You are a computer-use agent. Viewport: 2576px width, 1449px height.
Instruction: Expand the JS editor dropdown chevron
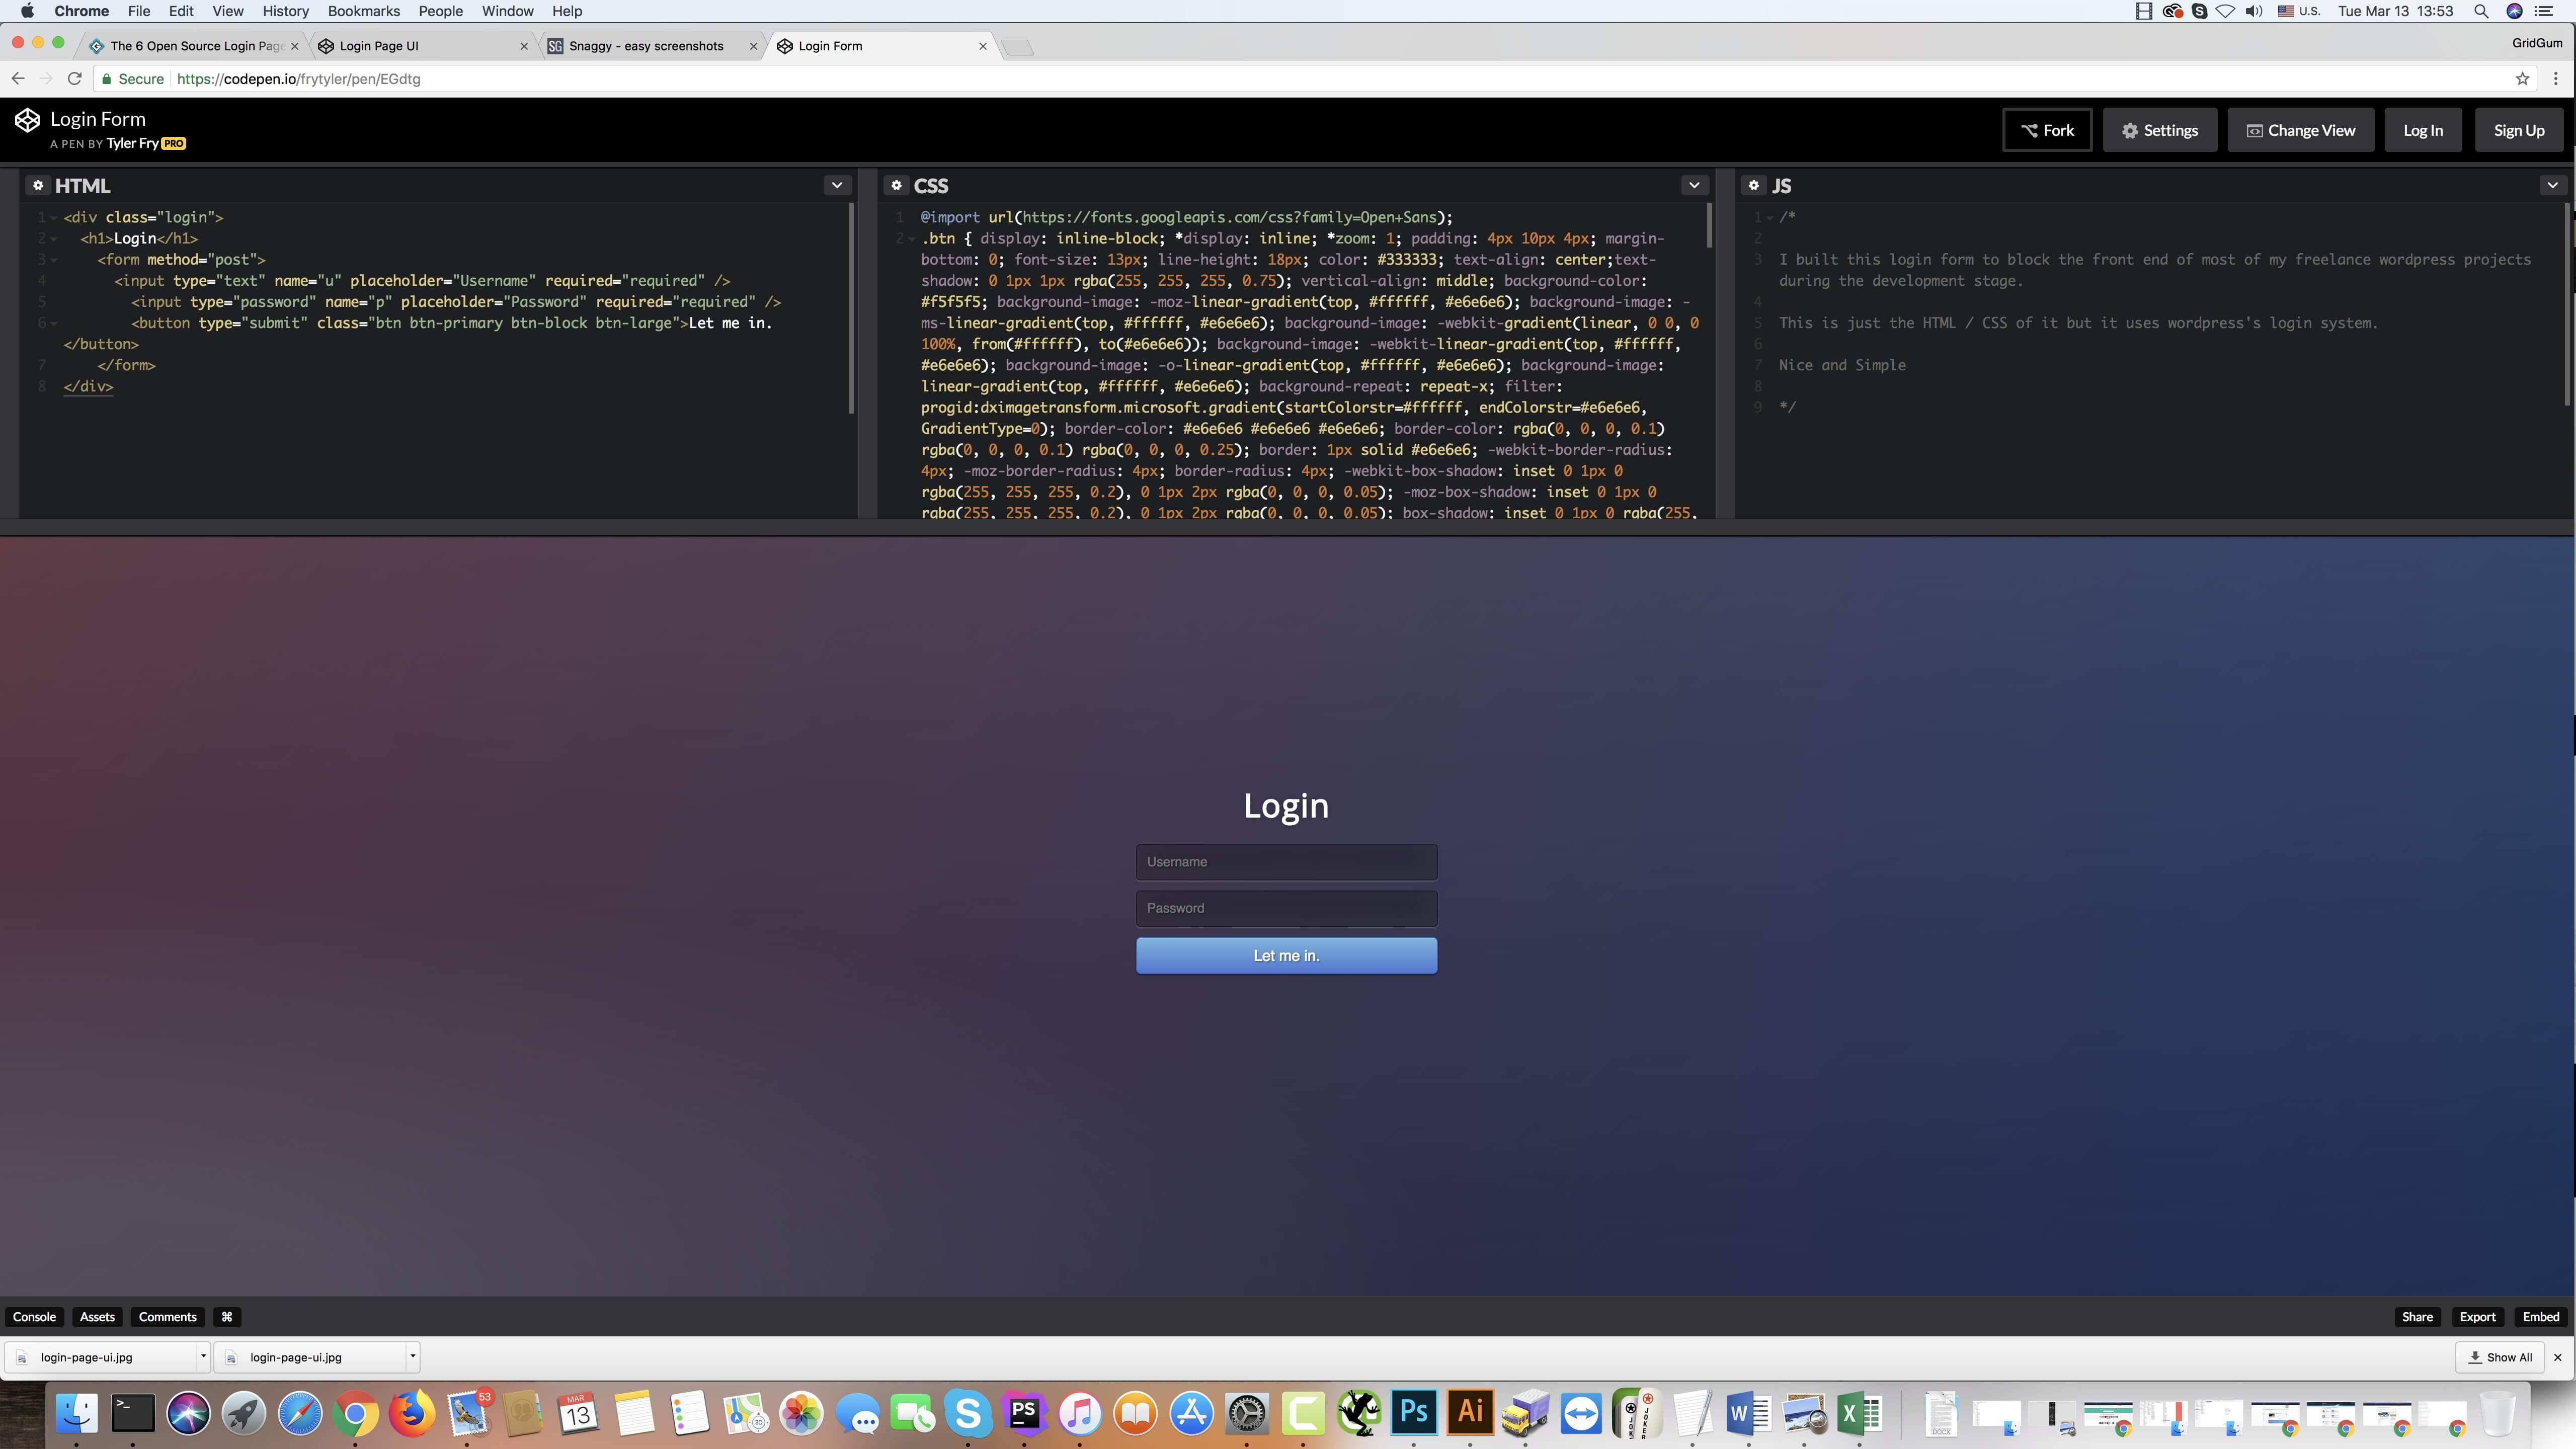coord(2552,185)
